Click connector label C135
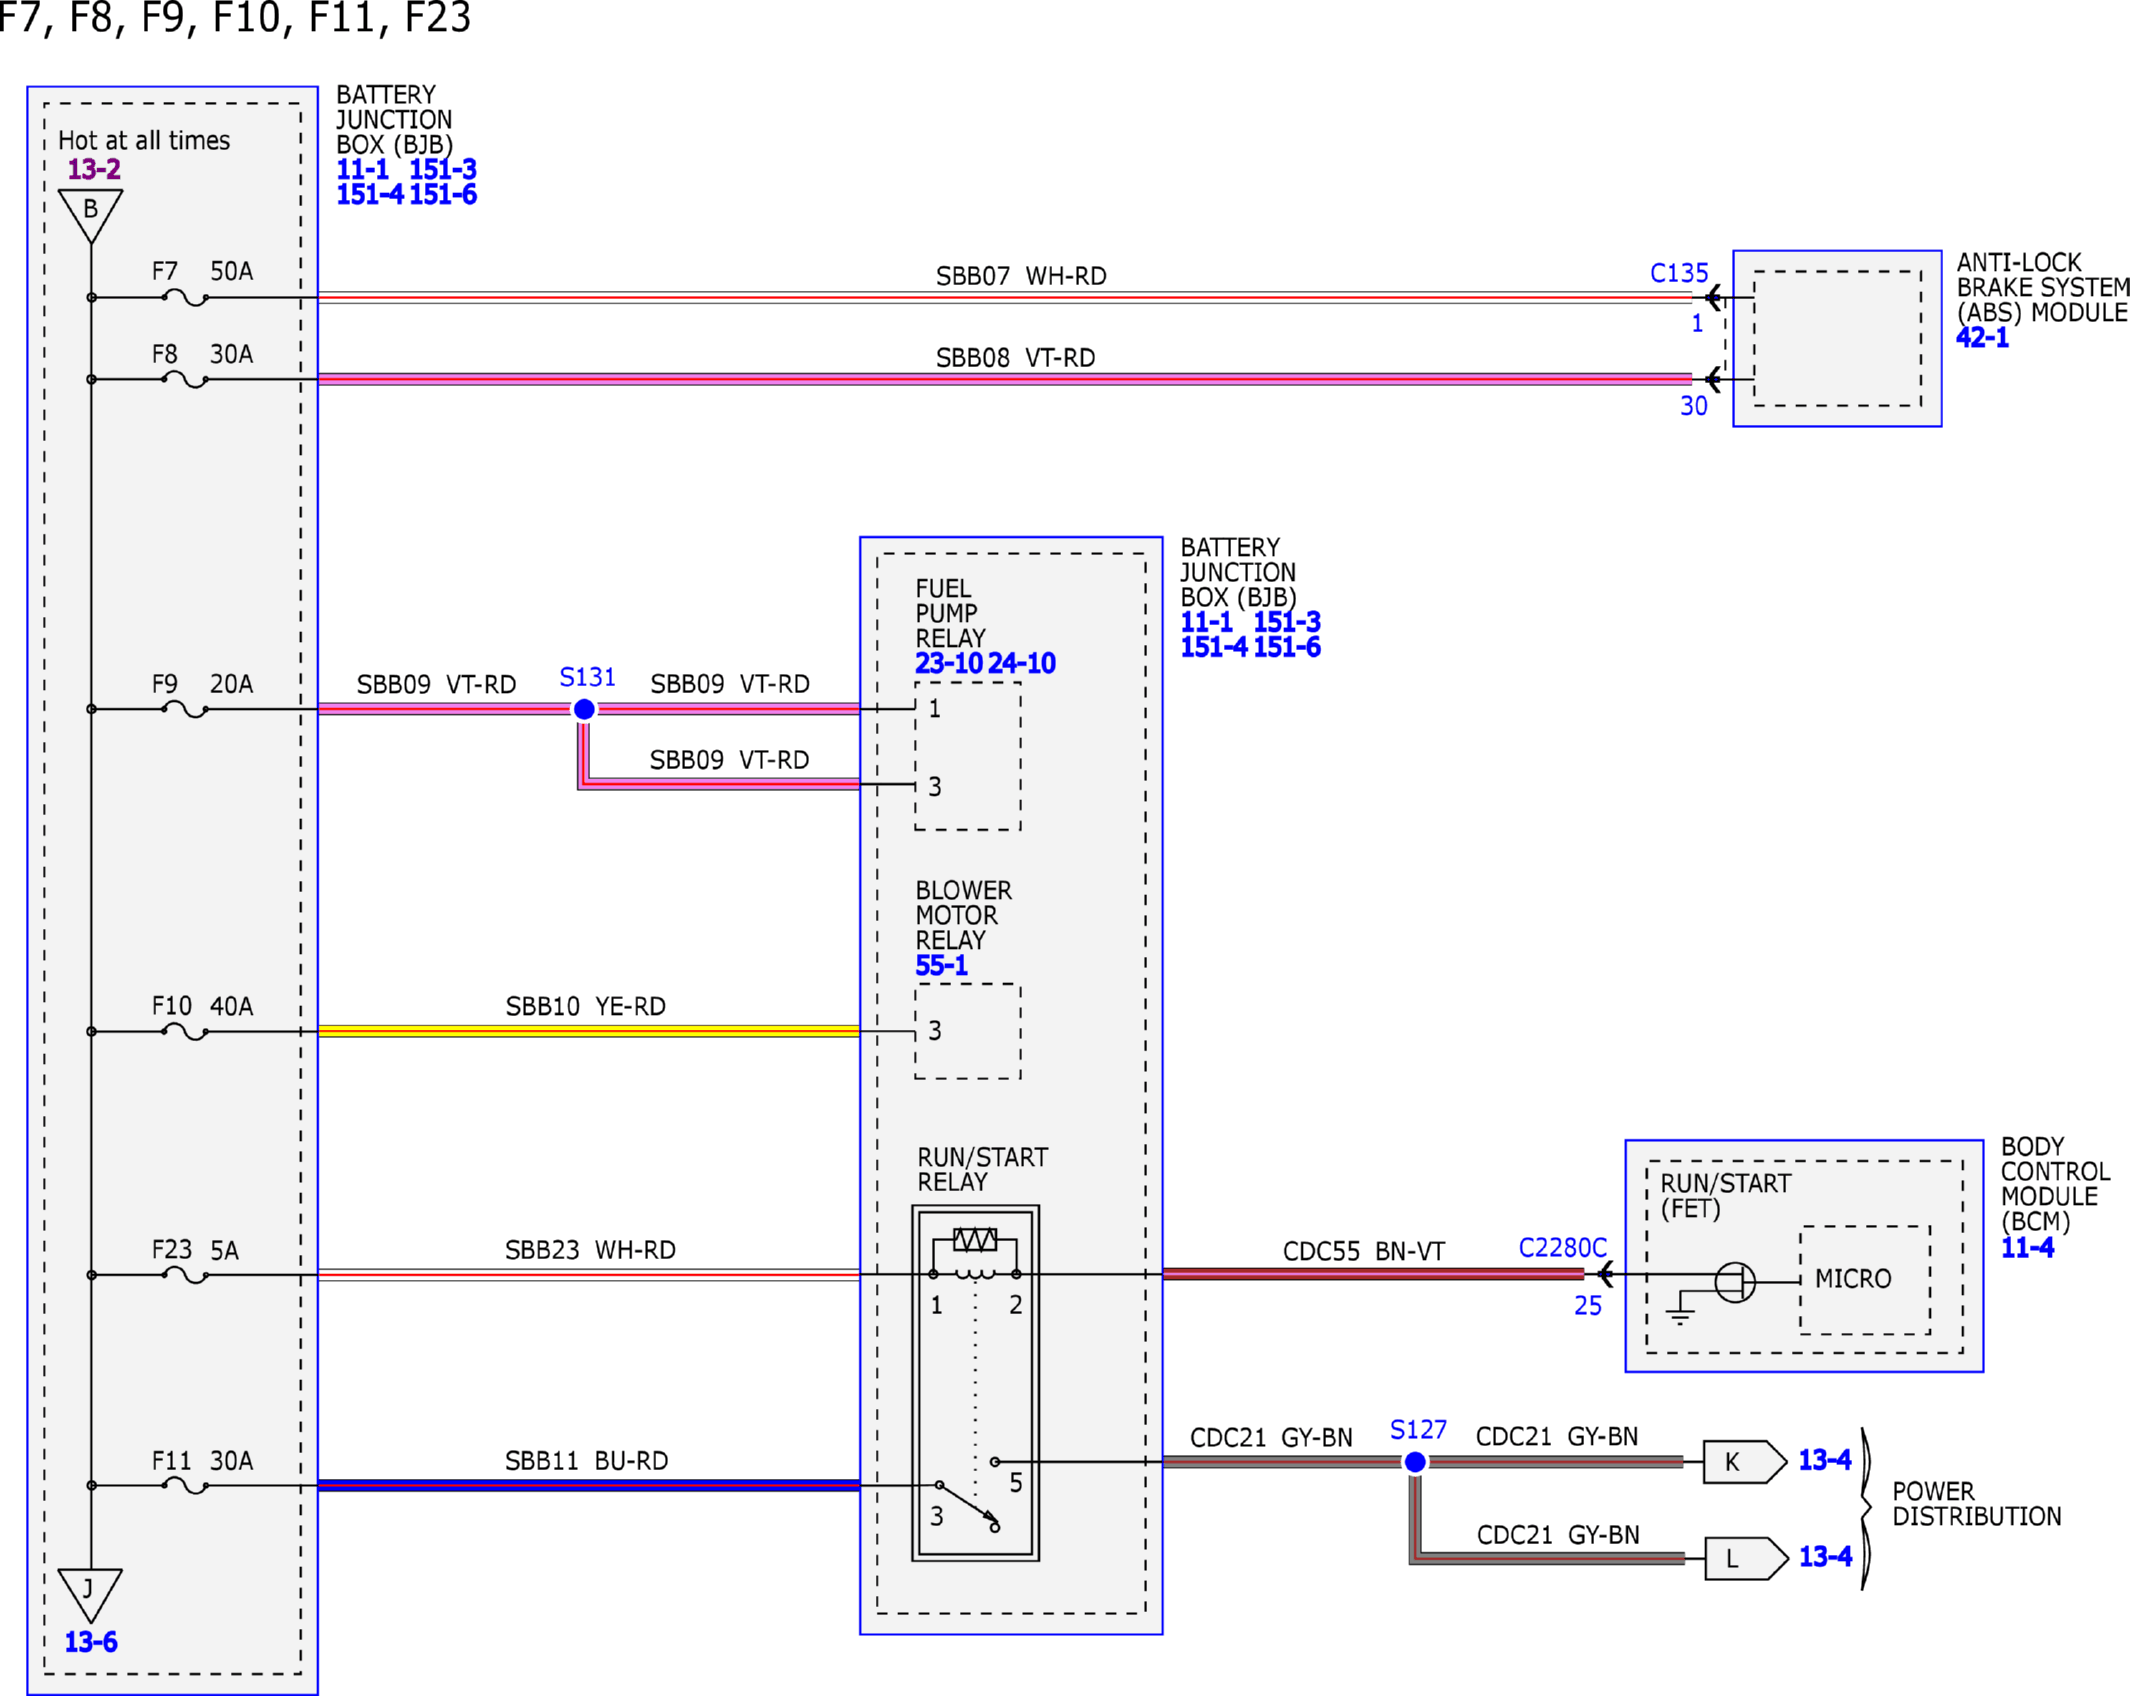 click(1679, 273)
